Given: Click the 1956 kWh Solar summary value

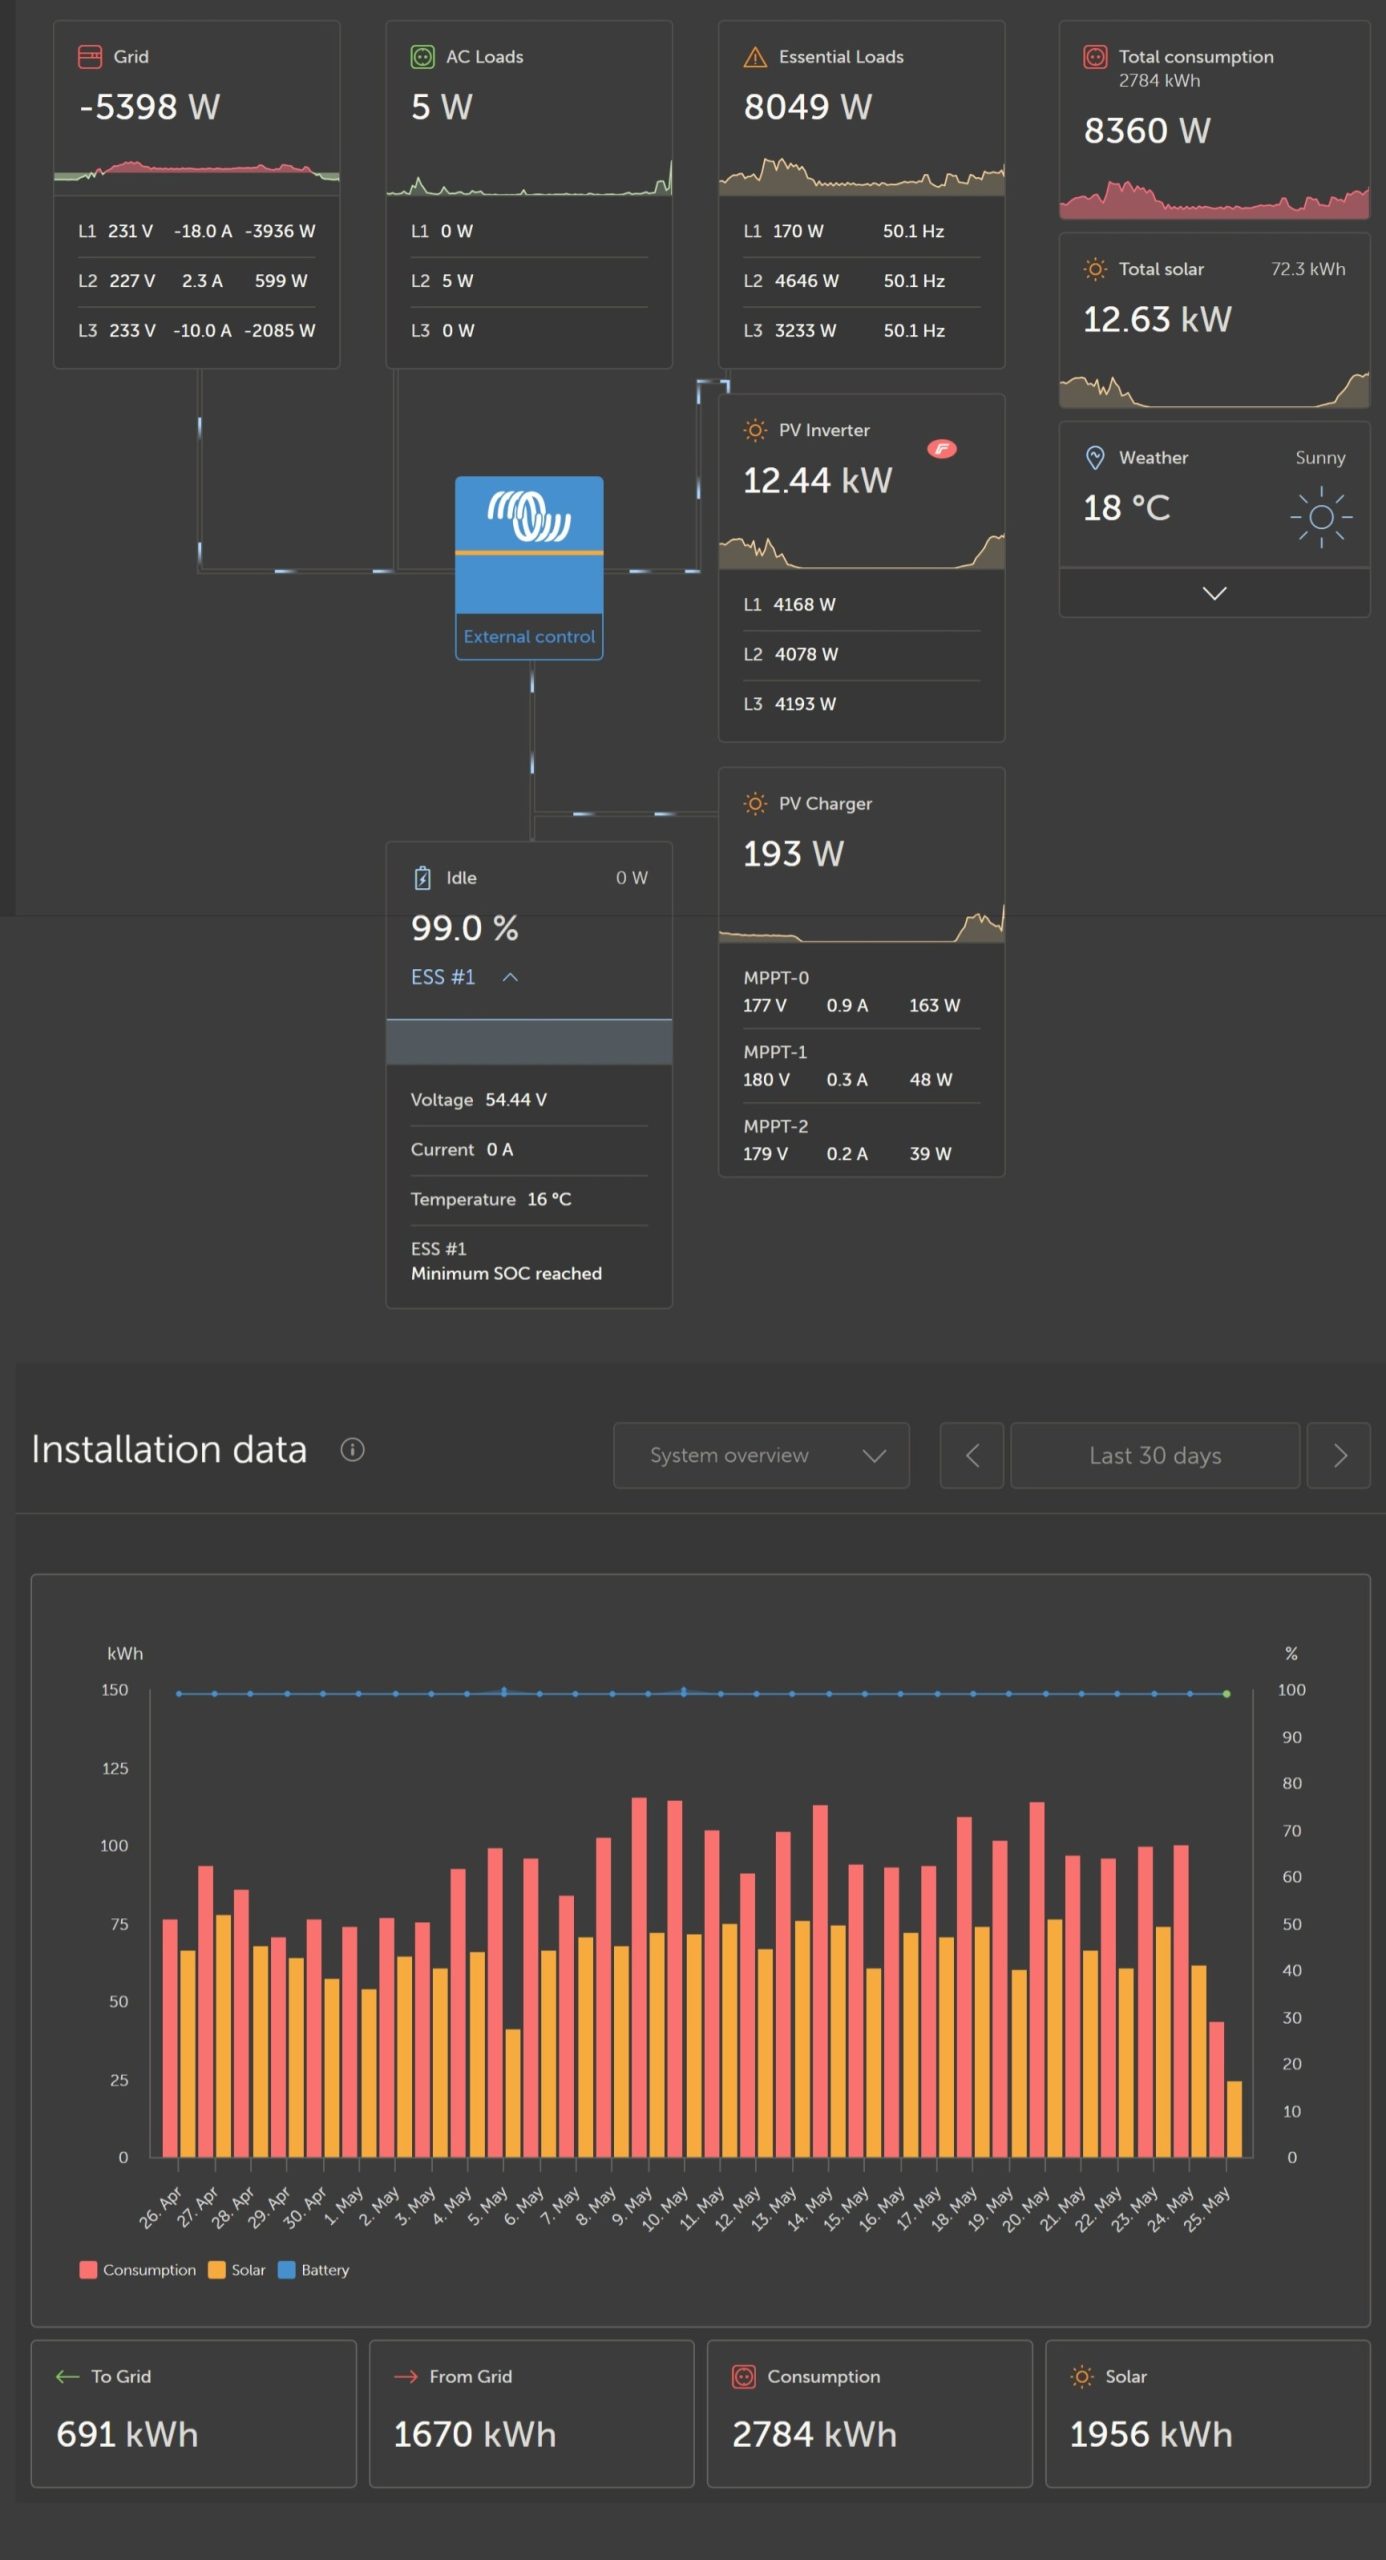Looking at the screenshot, I should tap(1151, 2434).
